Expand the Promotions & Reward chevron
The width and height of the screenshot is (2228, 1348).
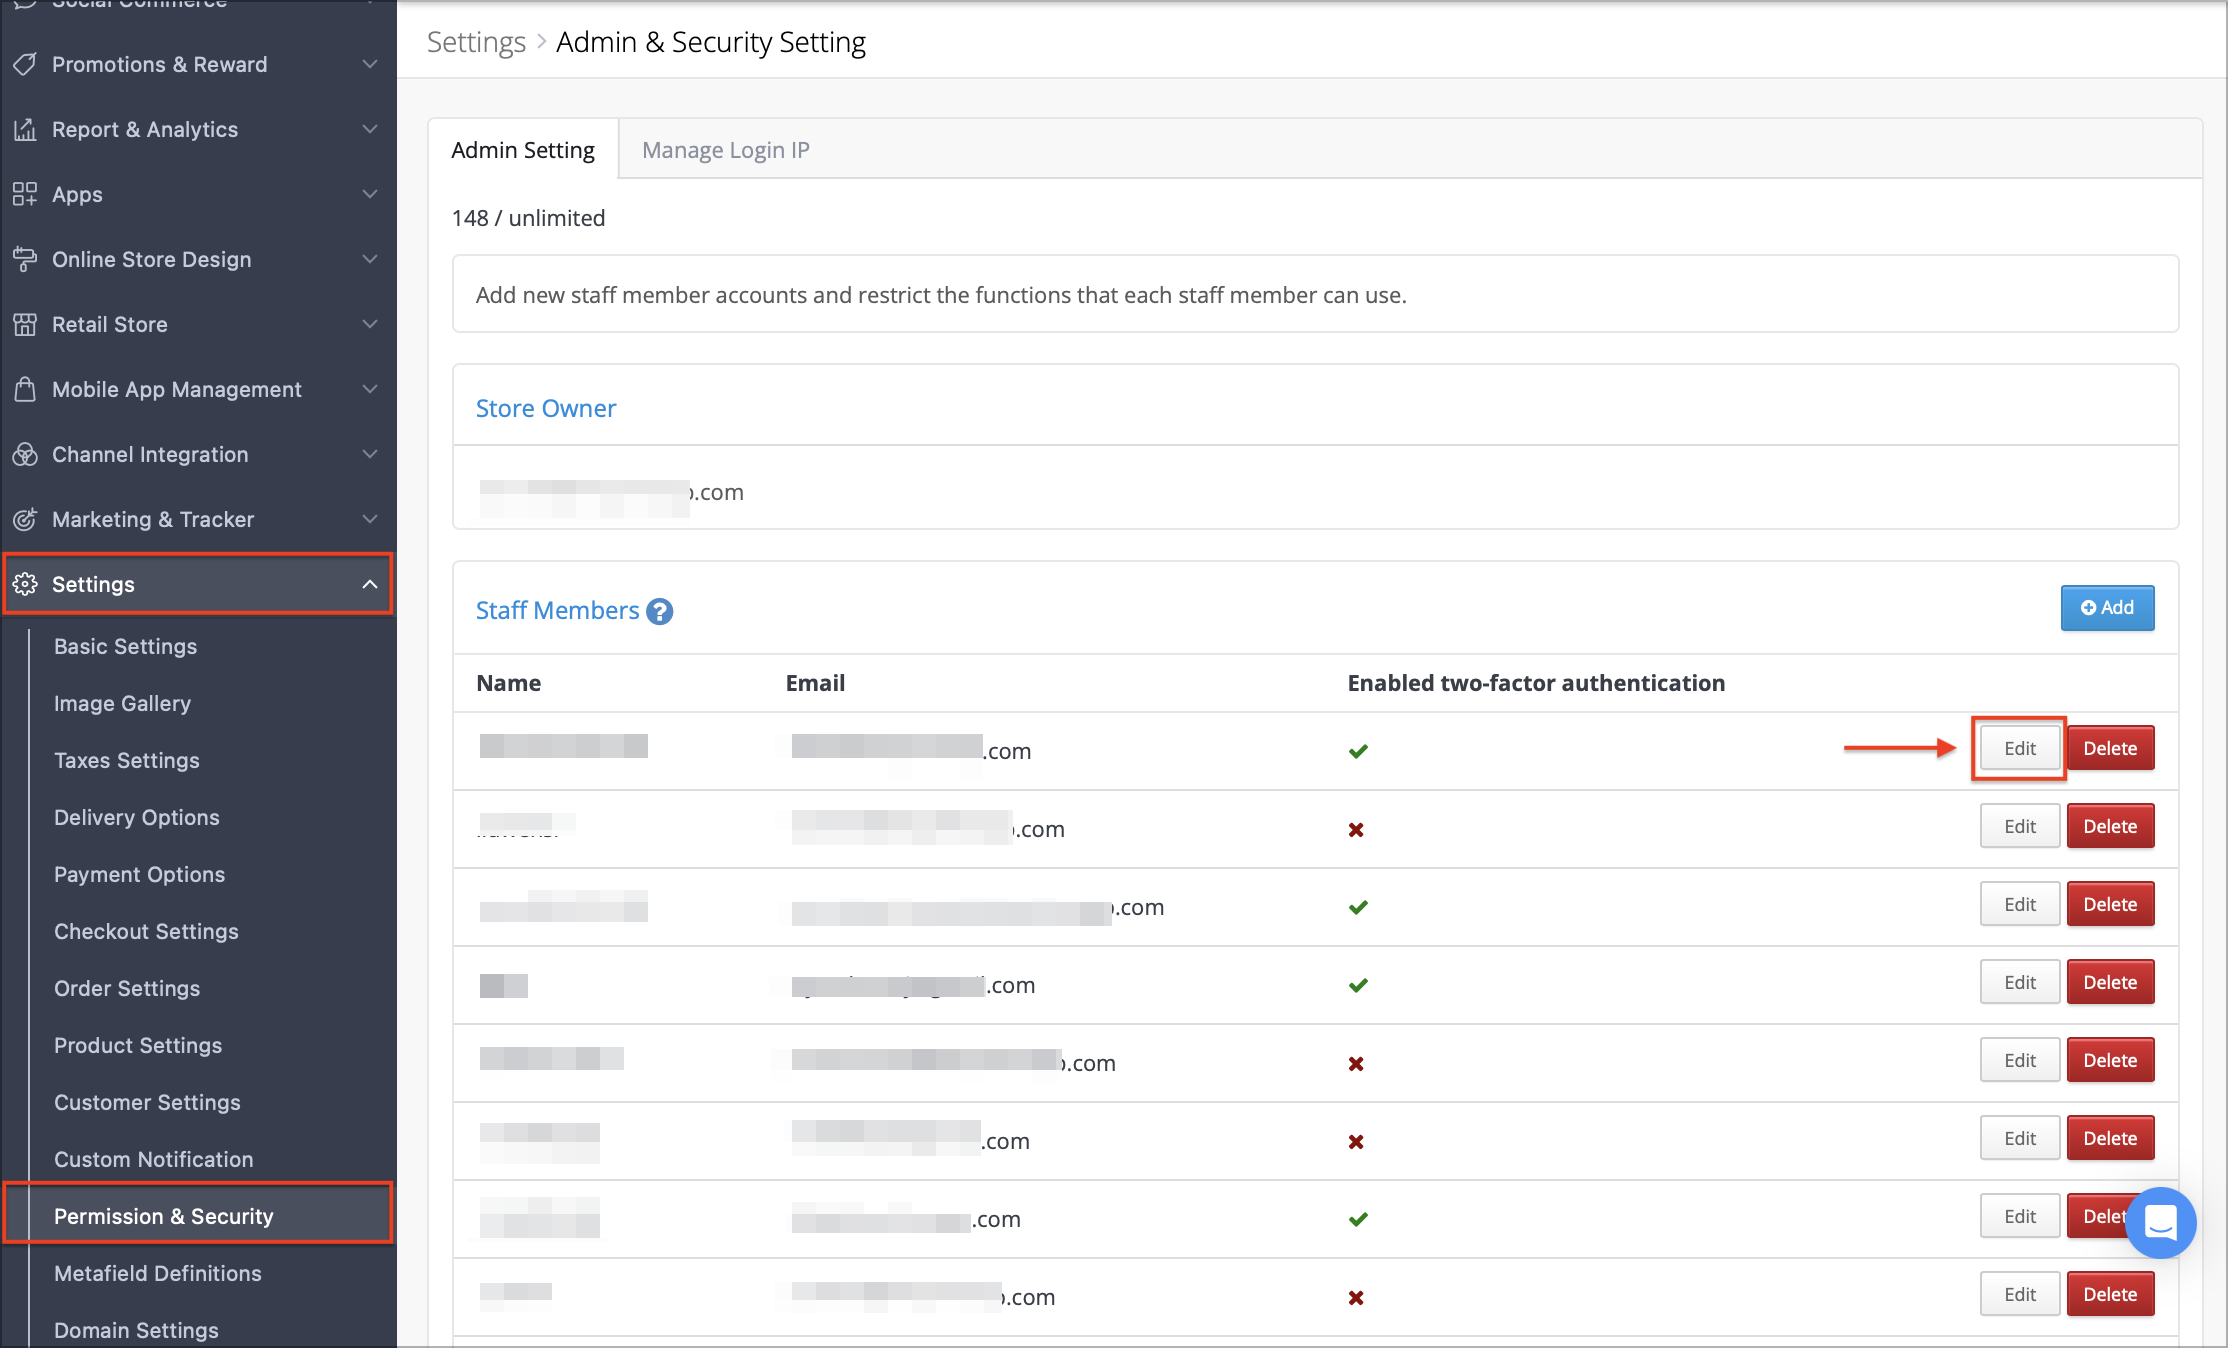pyautogui.click(x=370, y=64)
